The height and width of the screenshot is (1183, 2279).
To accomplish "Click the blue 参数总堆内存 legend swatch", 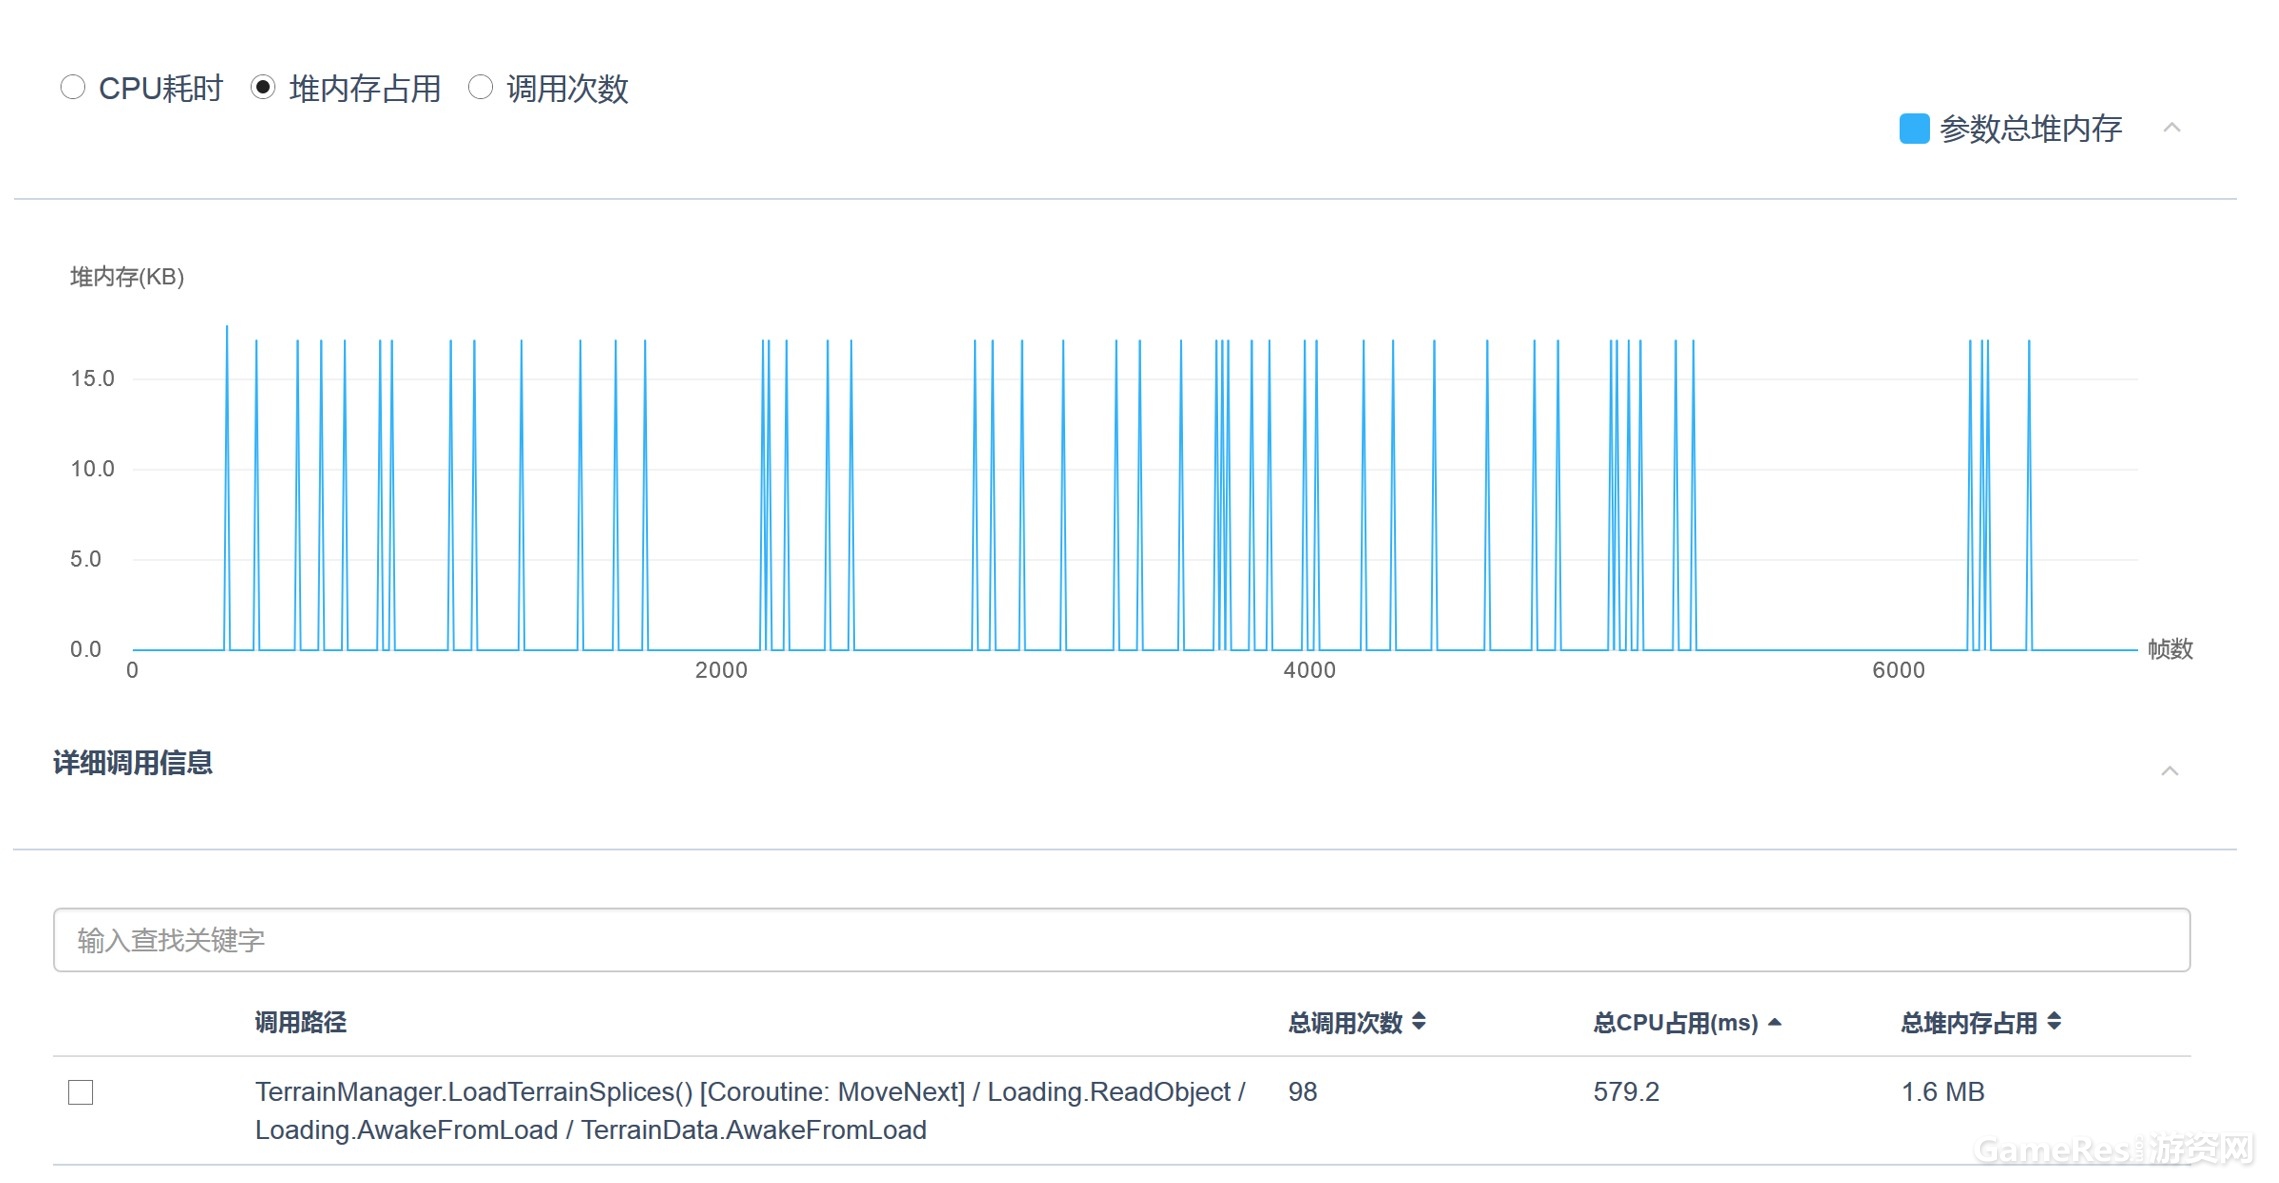I will tap(1913, 129).
